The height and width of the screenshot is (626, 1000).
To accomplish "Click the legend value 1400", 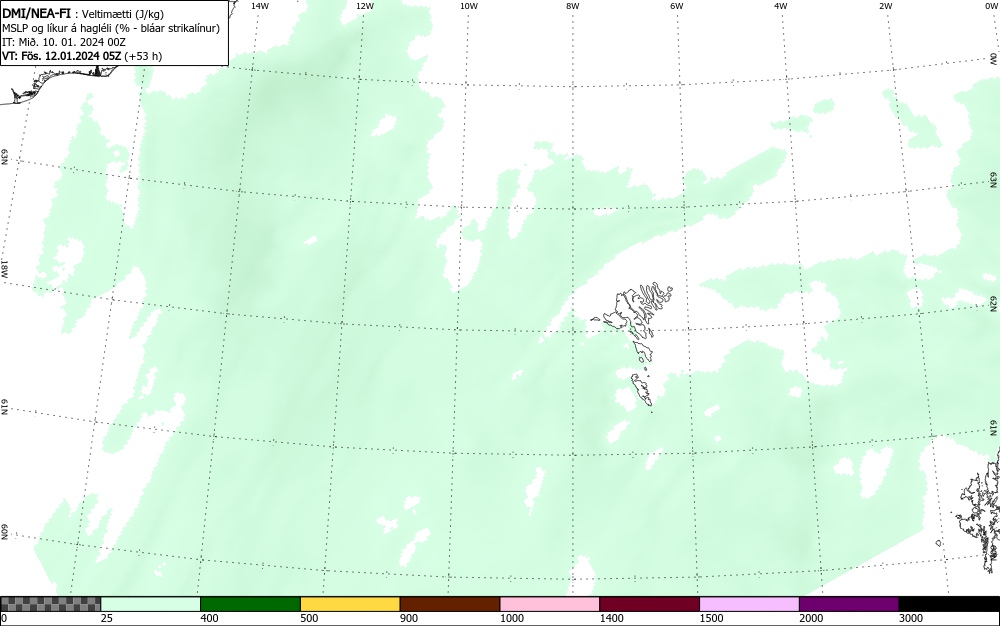I will 612,618.
